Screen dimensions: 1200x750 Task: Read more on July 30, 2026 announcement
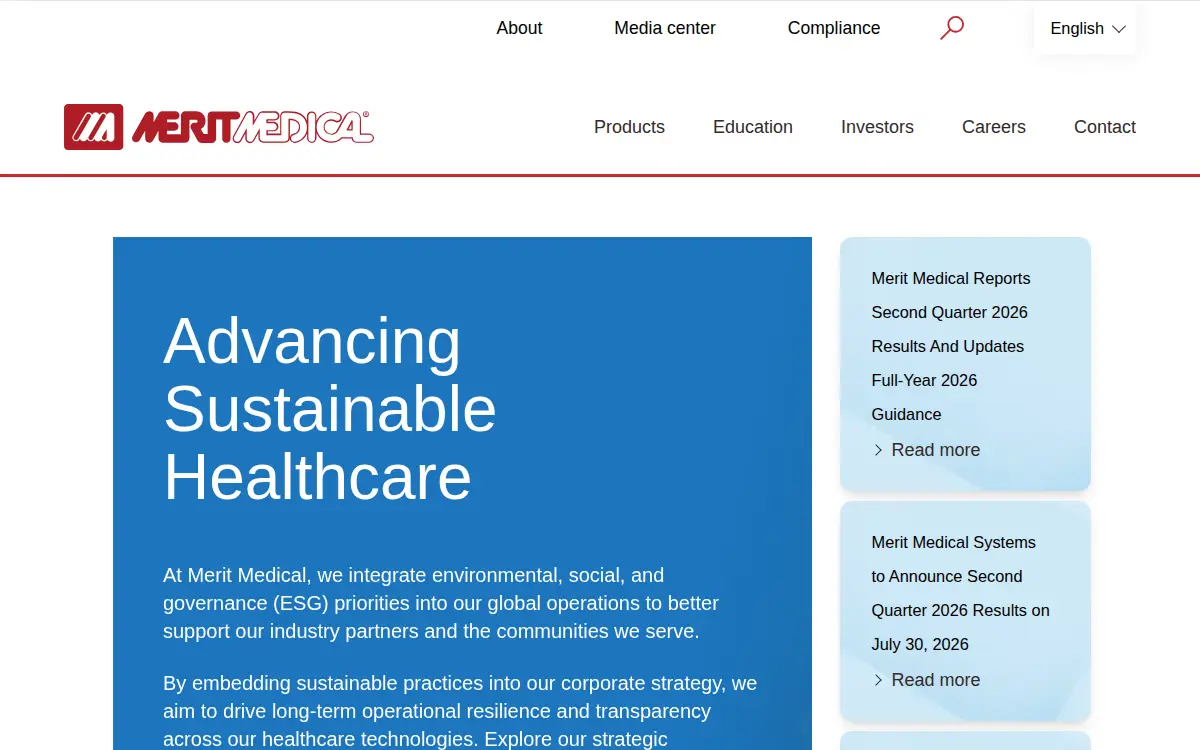click(926, 680)
